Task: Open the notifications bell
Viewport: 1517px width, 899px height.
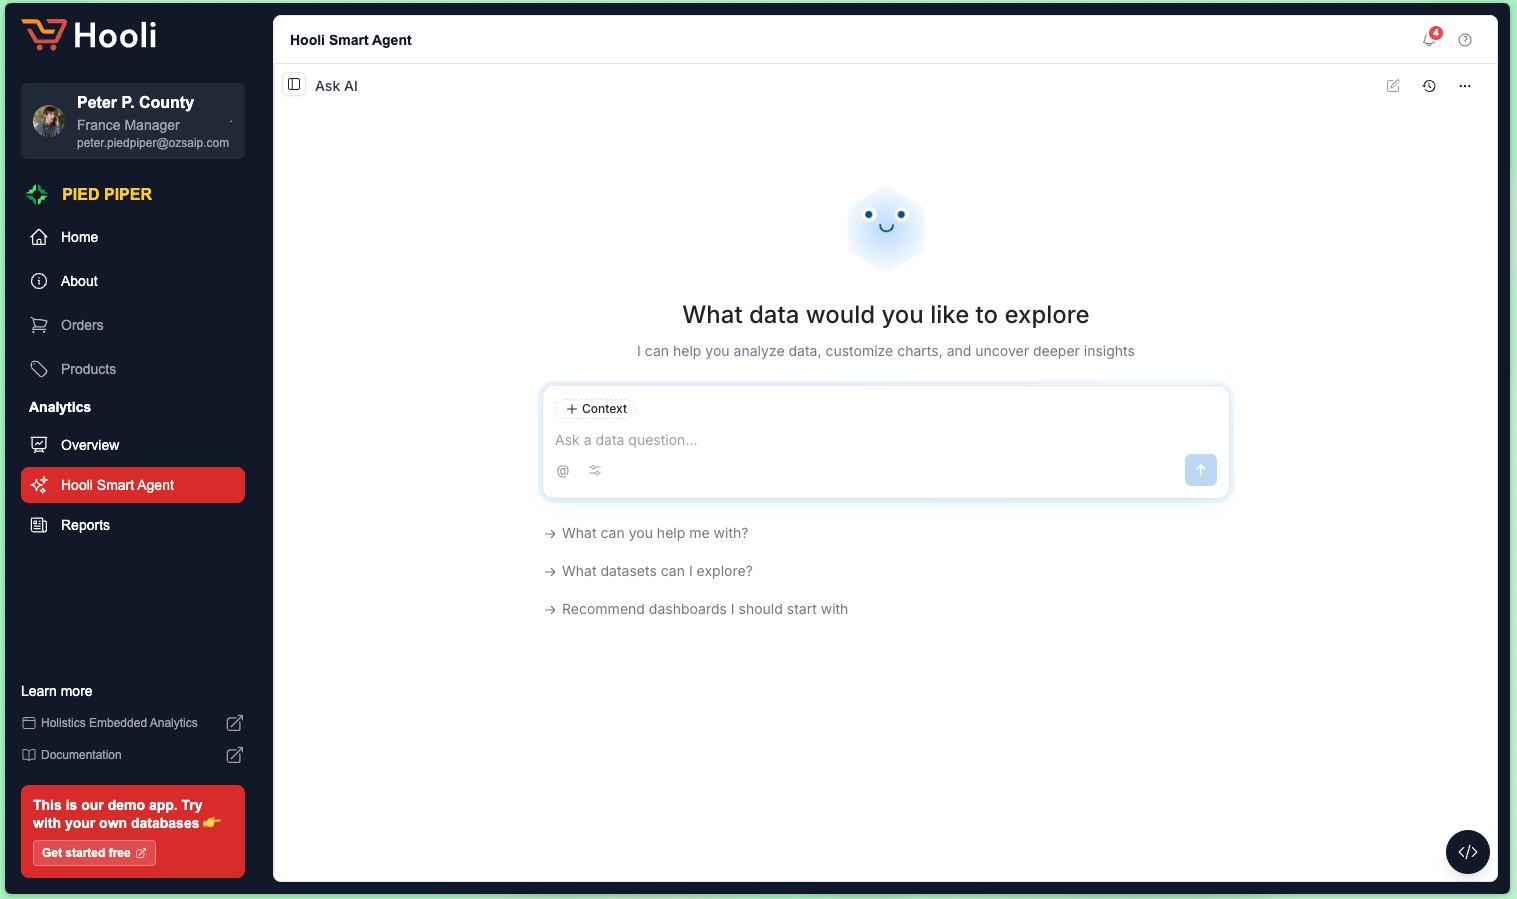Action: tap(1430, 40)
